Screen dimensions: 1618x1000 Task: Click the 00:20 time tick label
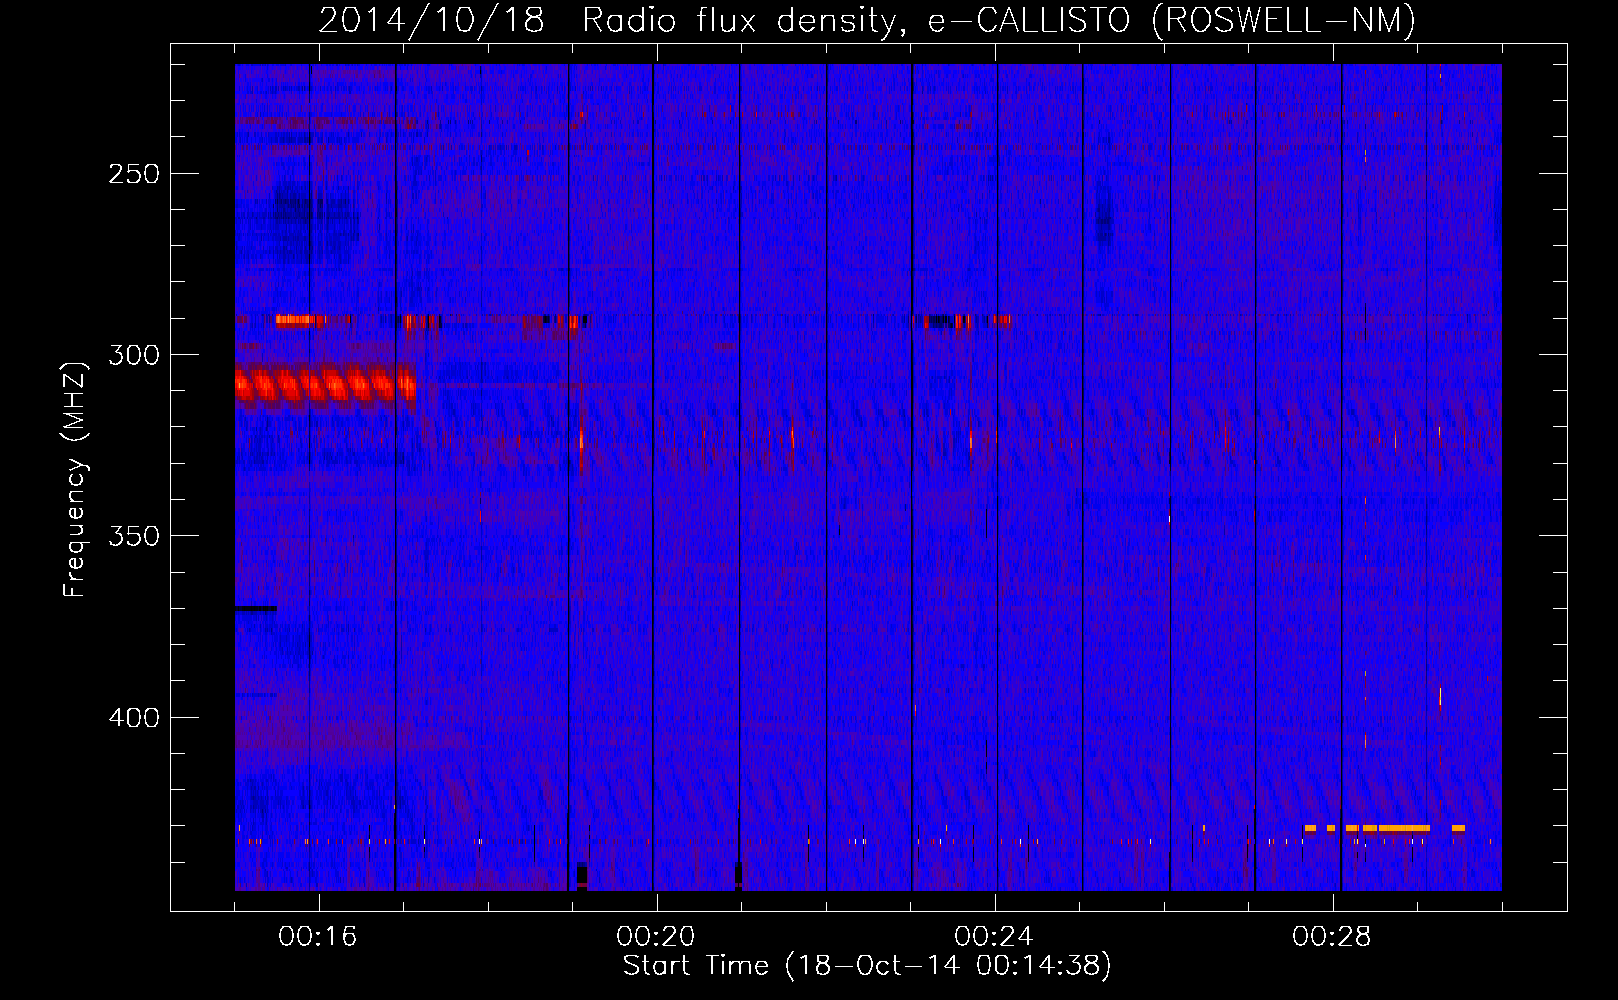656,936
